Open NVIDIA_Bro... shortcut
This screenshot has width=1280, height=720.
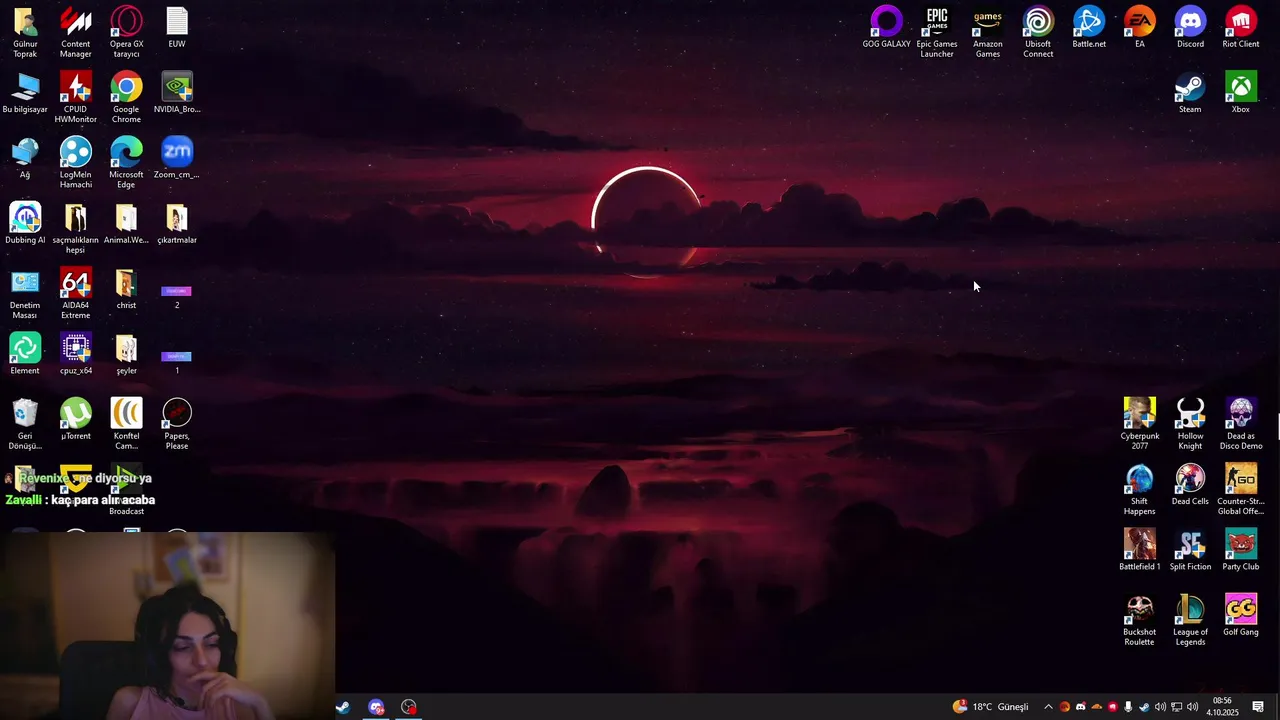177,92
